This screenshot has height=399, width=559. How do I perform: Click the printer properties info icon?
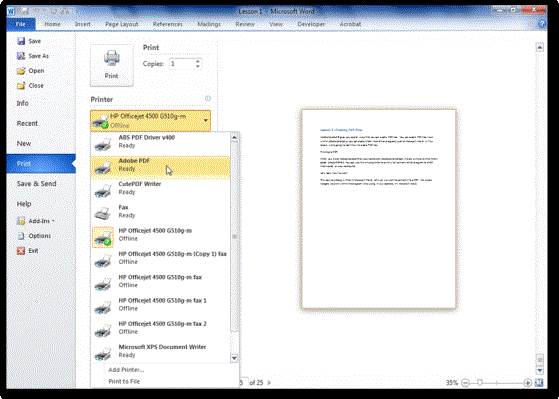pos(208,98)
